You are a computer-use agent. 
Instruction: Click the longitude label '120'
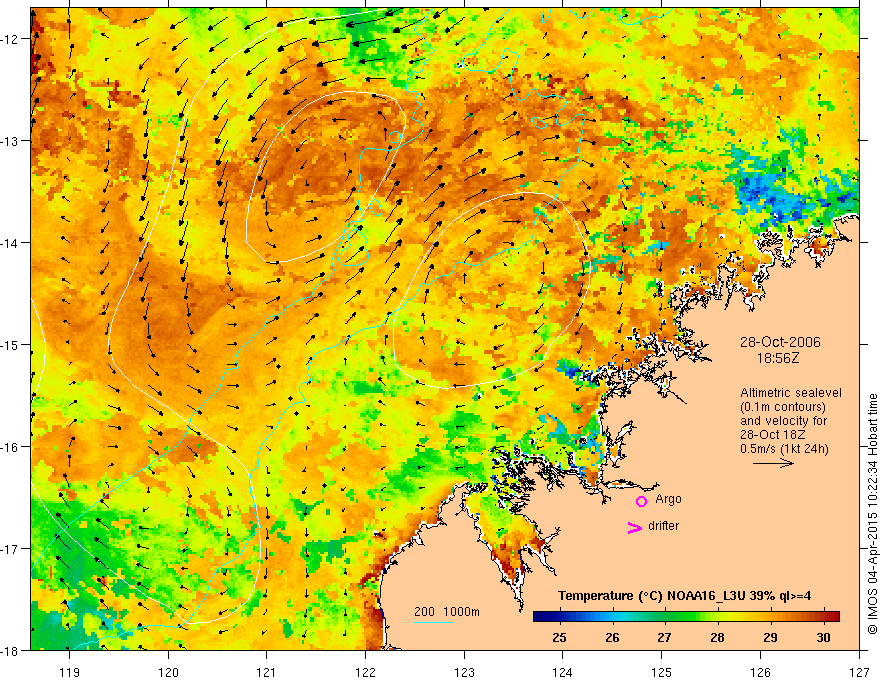point(168,672)
